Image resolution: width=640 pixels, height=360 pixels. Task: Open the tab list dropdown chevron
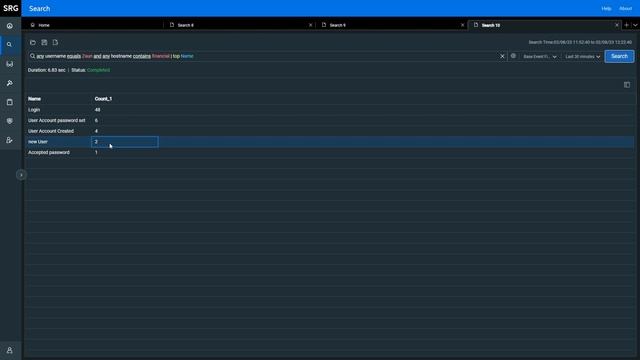coord(635,25)
